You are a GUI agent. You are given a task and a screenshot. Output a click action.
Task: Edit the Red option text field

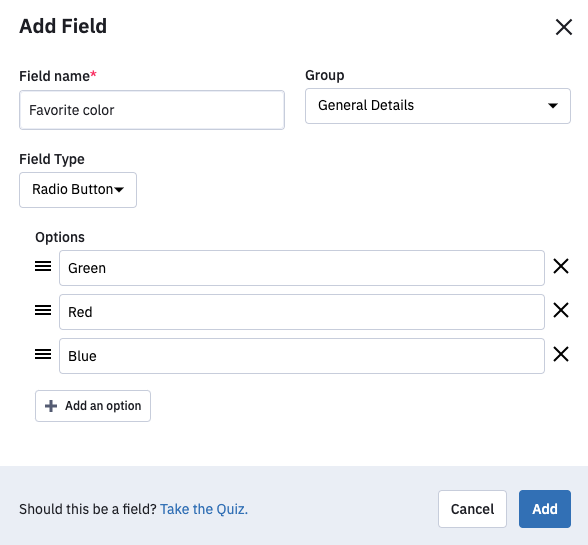point(302,312)
